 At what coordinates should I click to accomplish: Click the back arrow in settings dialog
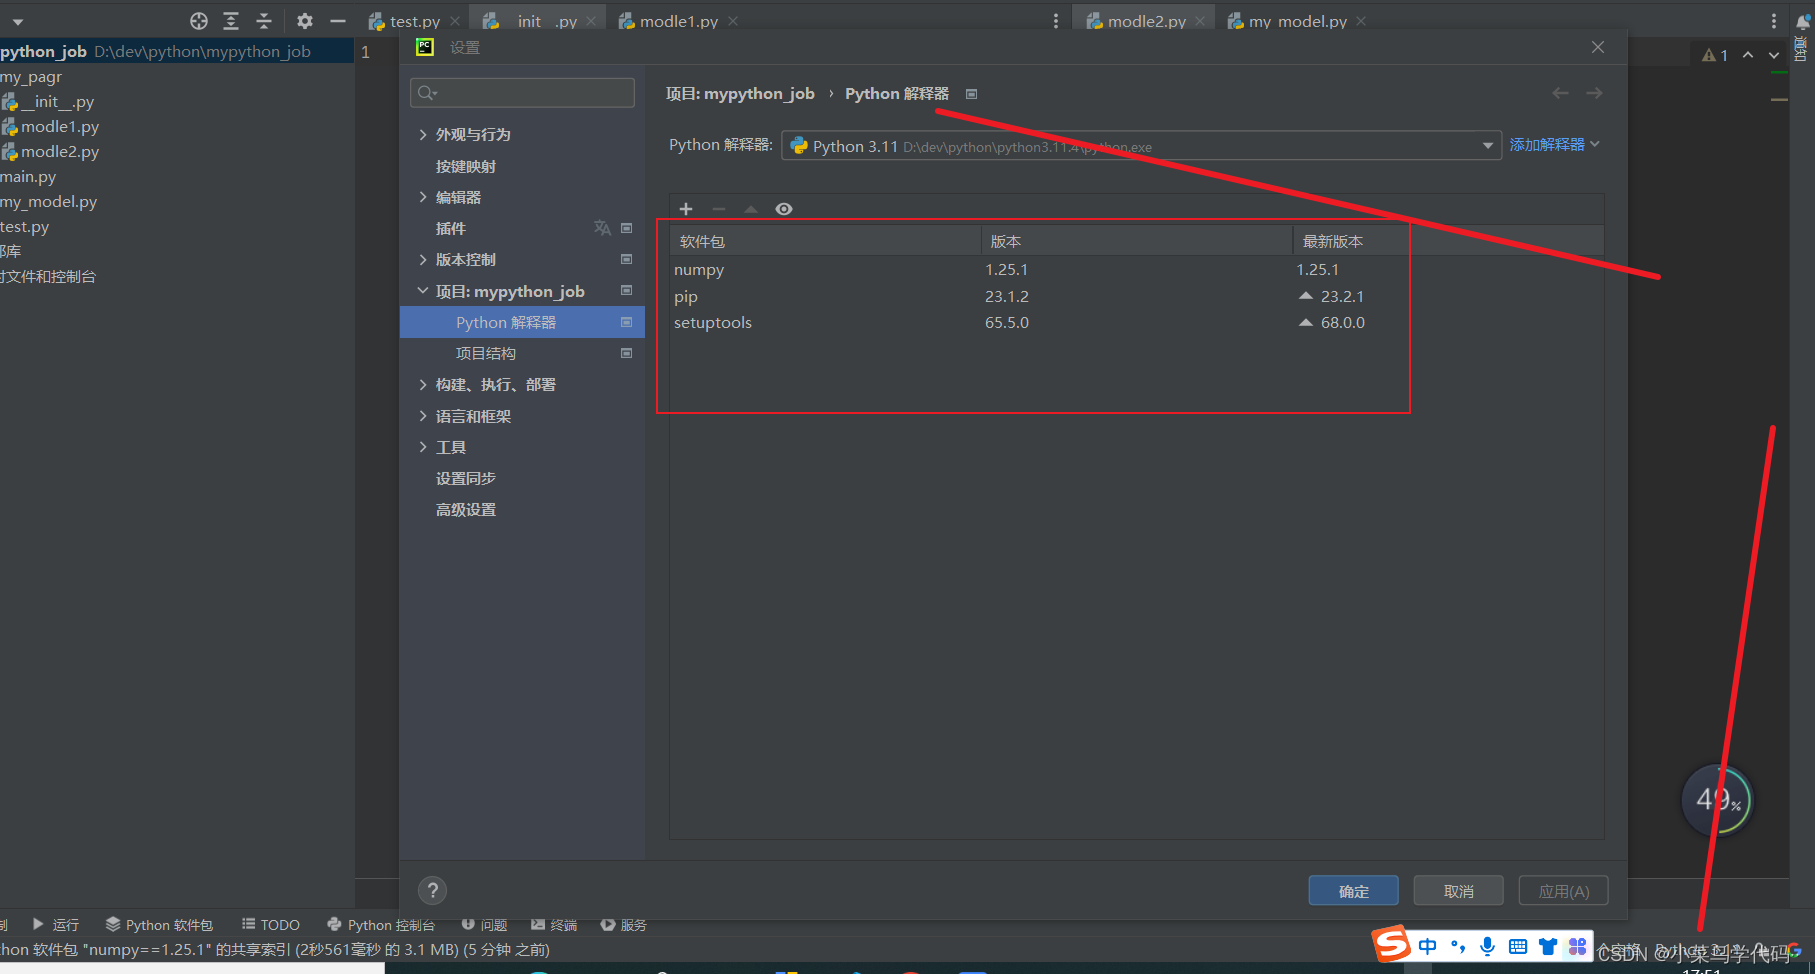[1561, 93]
